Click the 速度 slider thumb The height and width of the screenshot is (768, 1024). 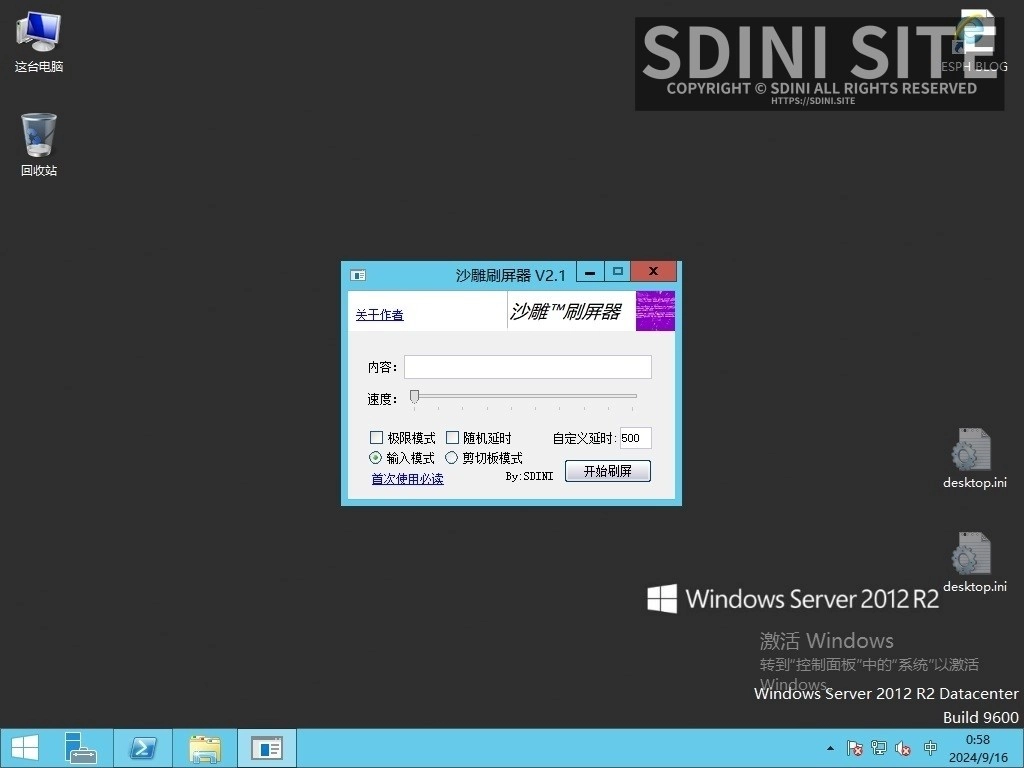coord(414,396)
